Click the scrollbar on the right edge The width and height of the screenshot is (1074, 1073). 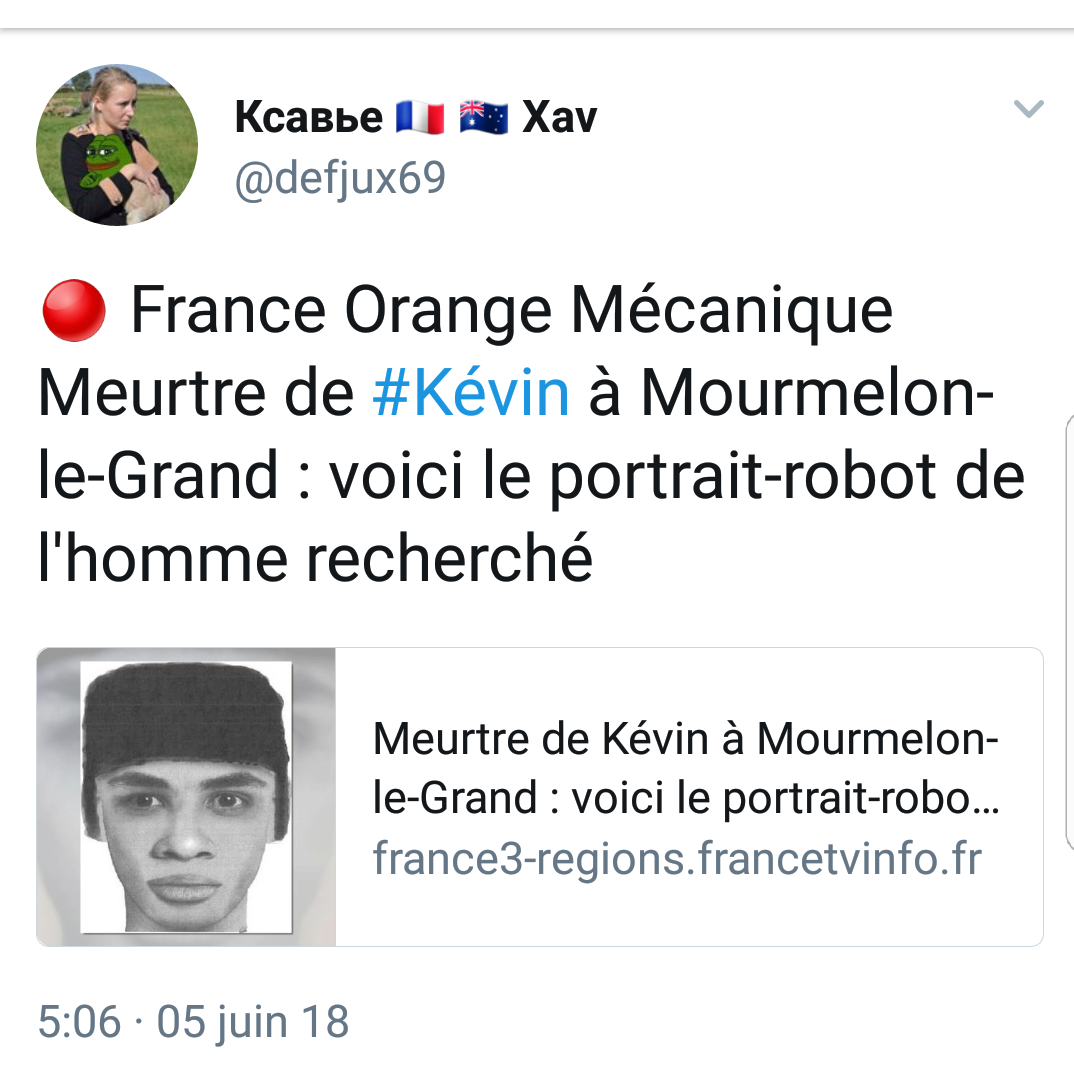click(1067, 630)
